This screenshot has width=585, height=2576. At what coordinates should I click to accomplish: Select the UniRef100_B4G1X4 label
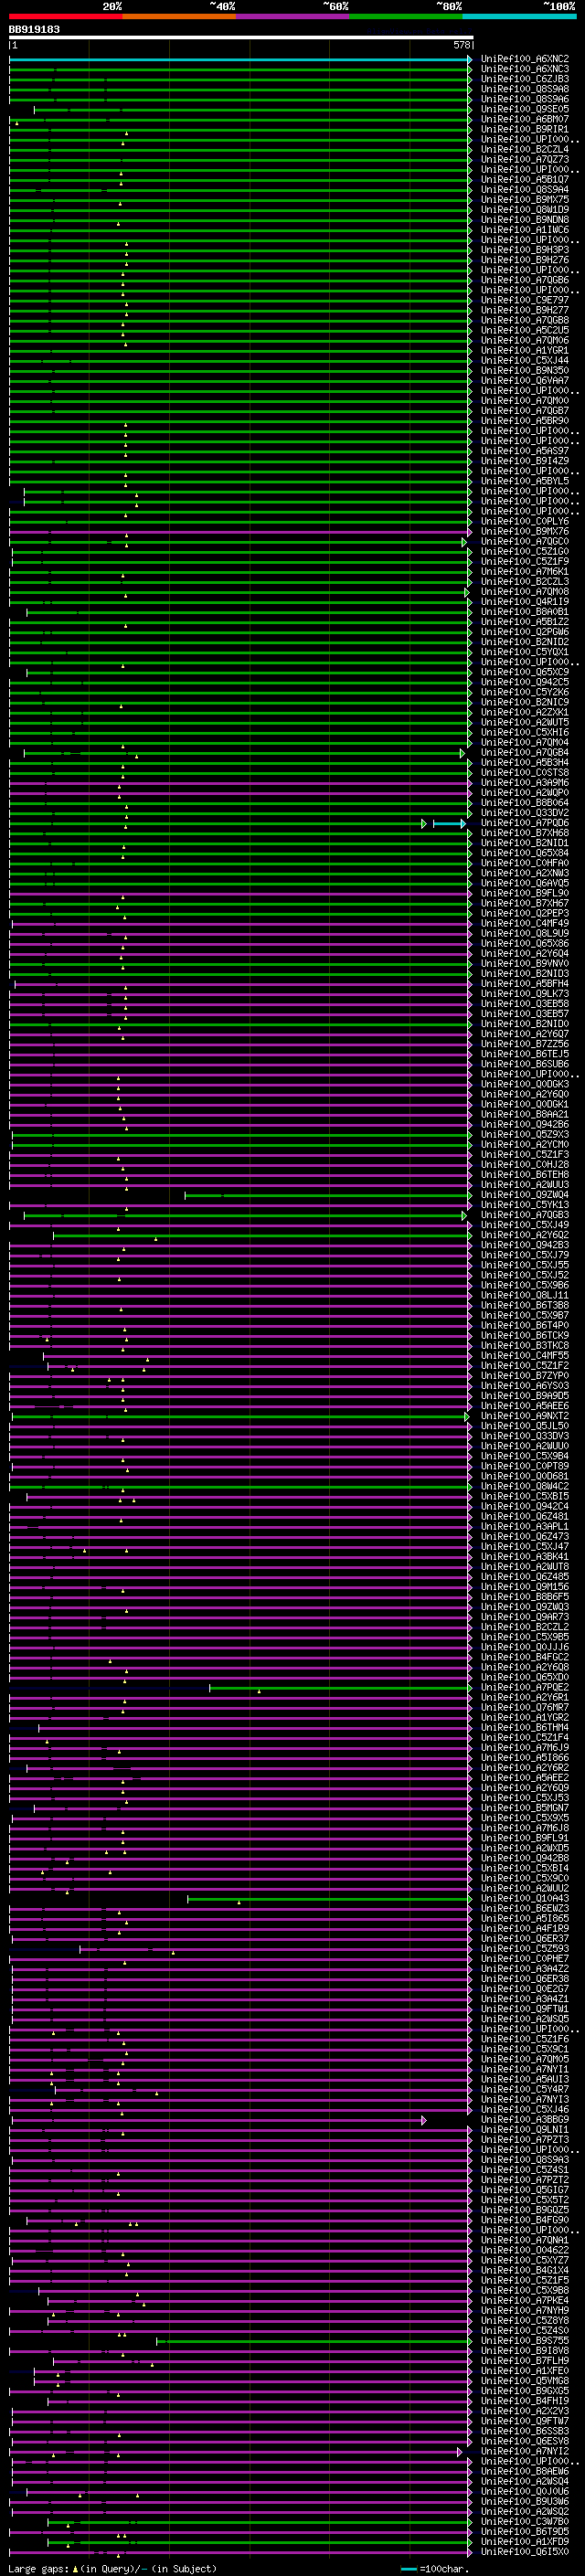click(x=525, y=2270)
